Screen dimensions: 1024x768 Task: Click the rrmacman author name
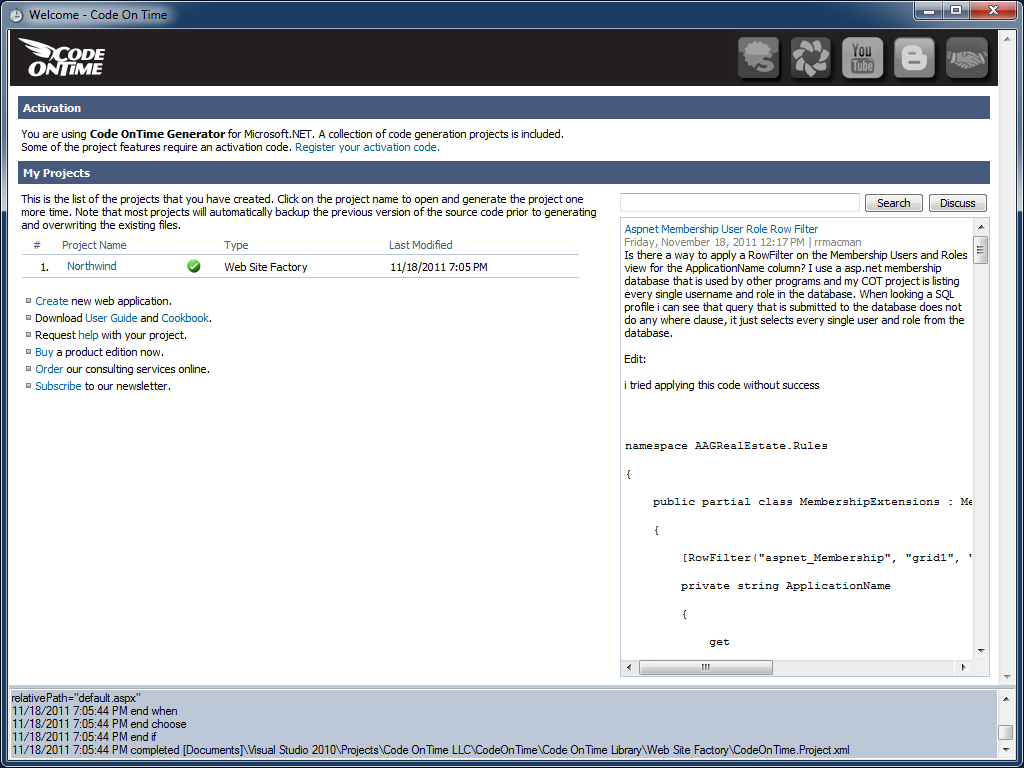[837, 242]
